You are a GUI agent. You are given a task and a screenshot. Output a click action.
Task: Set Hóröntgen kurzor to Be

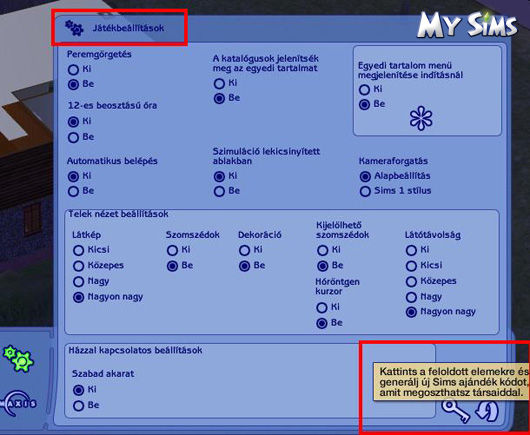click(321, 323)
